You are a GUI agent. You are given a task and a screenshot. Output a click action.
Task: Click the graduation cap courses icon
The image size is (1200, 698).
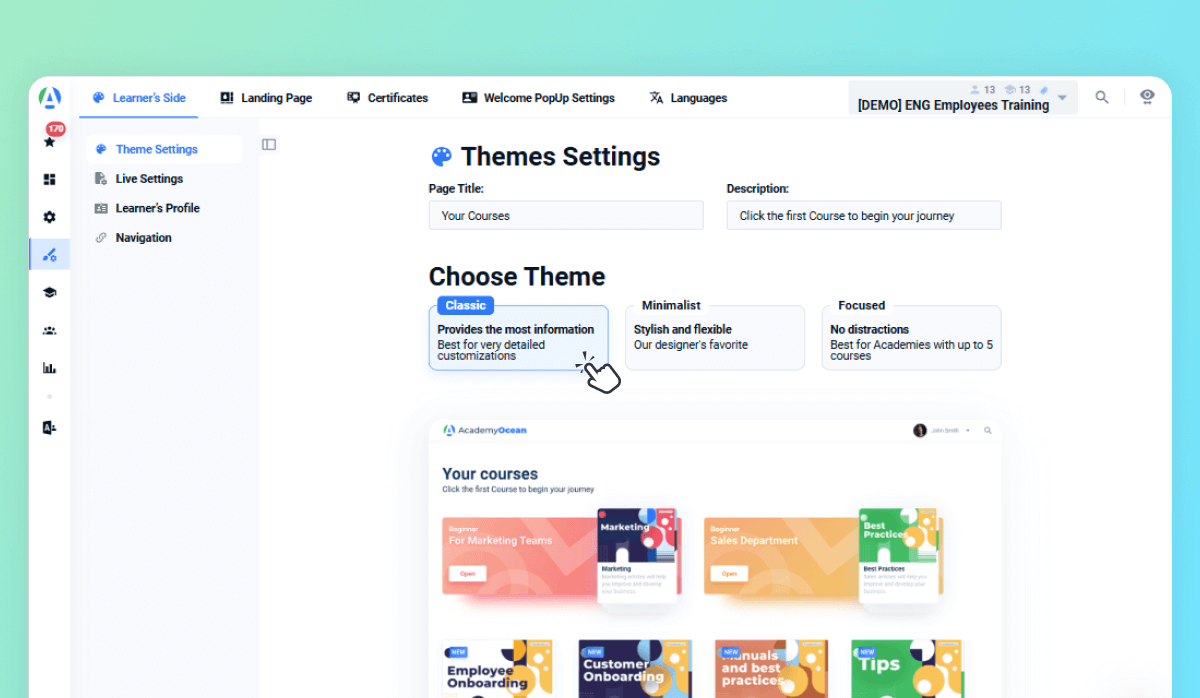click(x=49, y=292)
